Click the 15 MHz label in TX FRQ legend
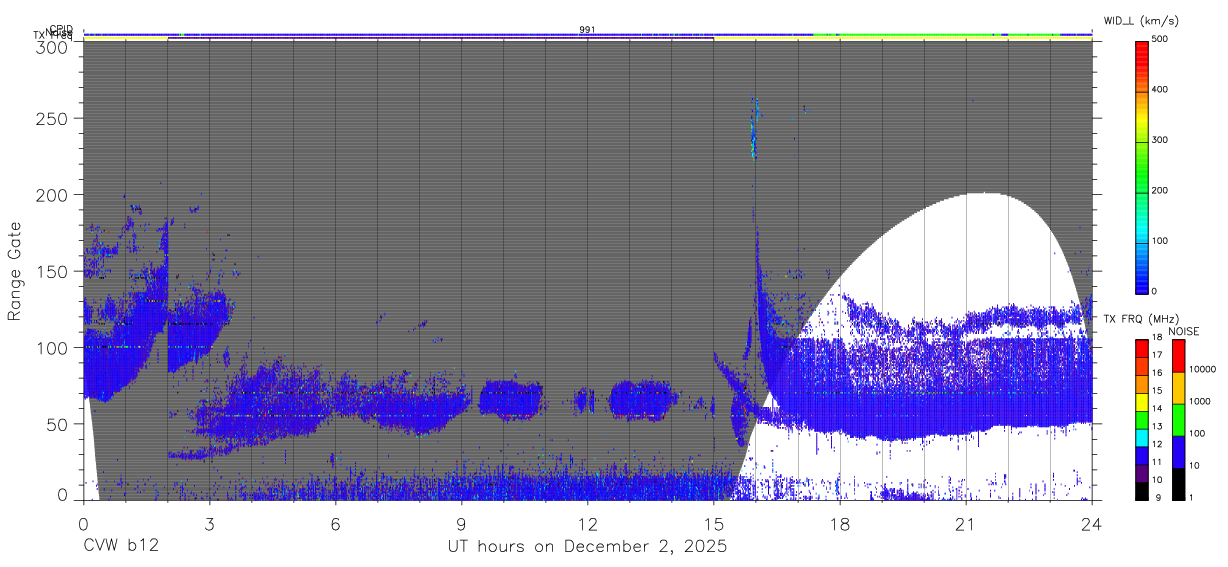 pyautogui.click(x=1159, y=391)
